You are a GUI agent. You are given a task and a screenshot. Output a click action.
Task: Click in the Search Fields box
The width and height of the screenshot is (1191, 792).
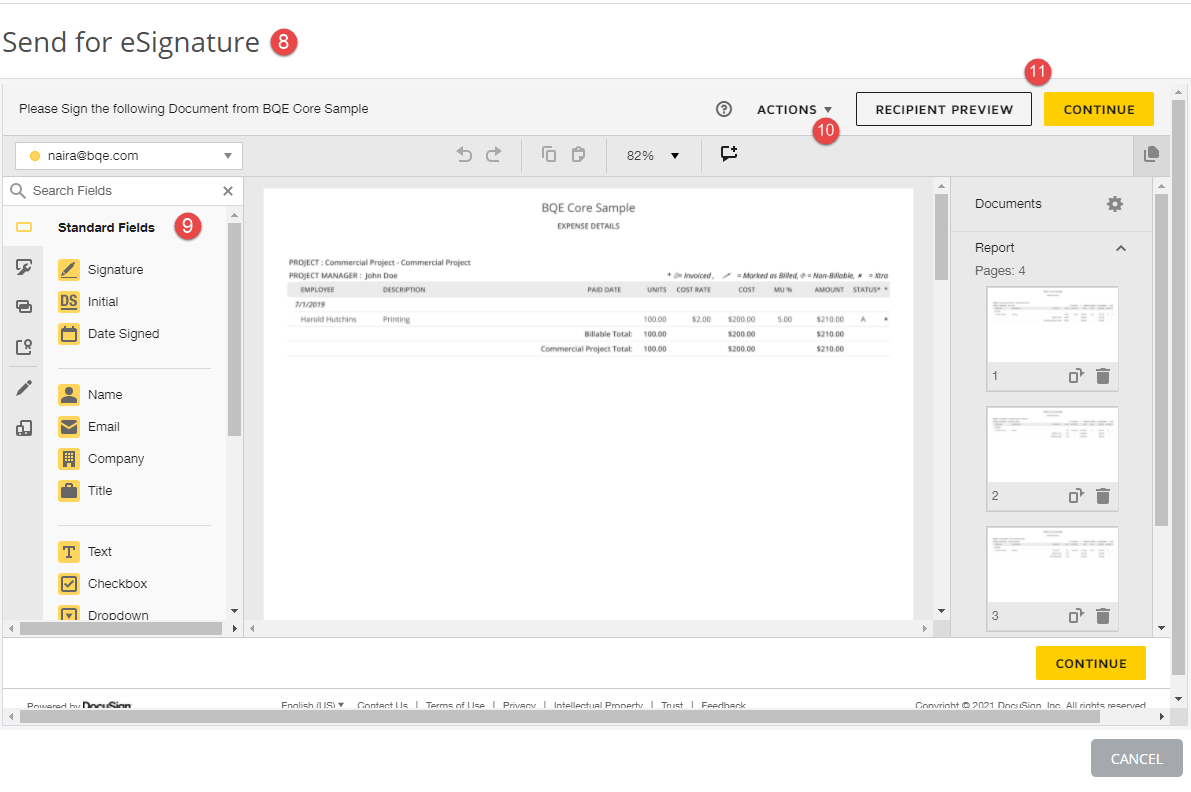122,191
